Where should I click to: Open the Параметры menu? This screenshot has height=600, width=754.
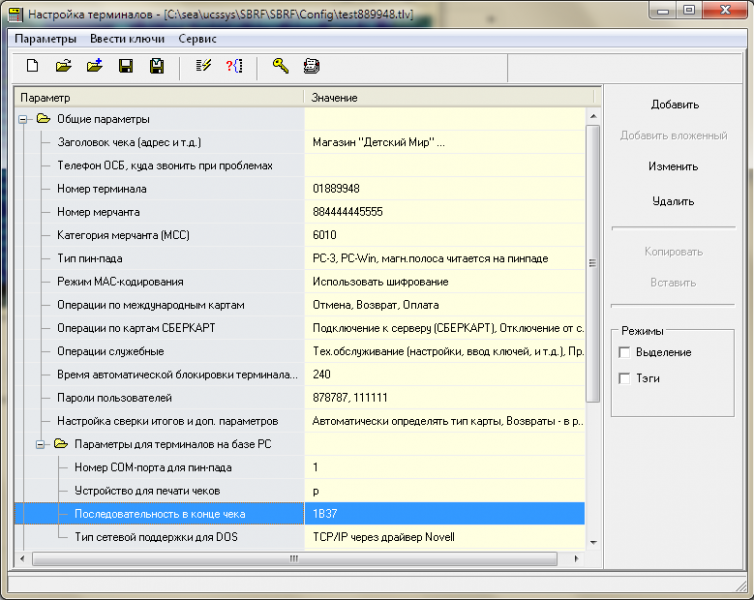coord(45,39)
